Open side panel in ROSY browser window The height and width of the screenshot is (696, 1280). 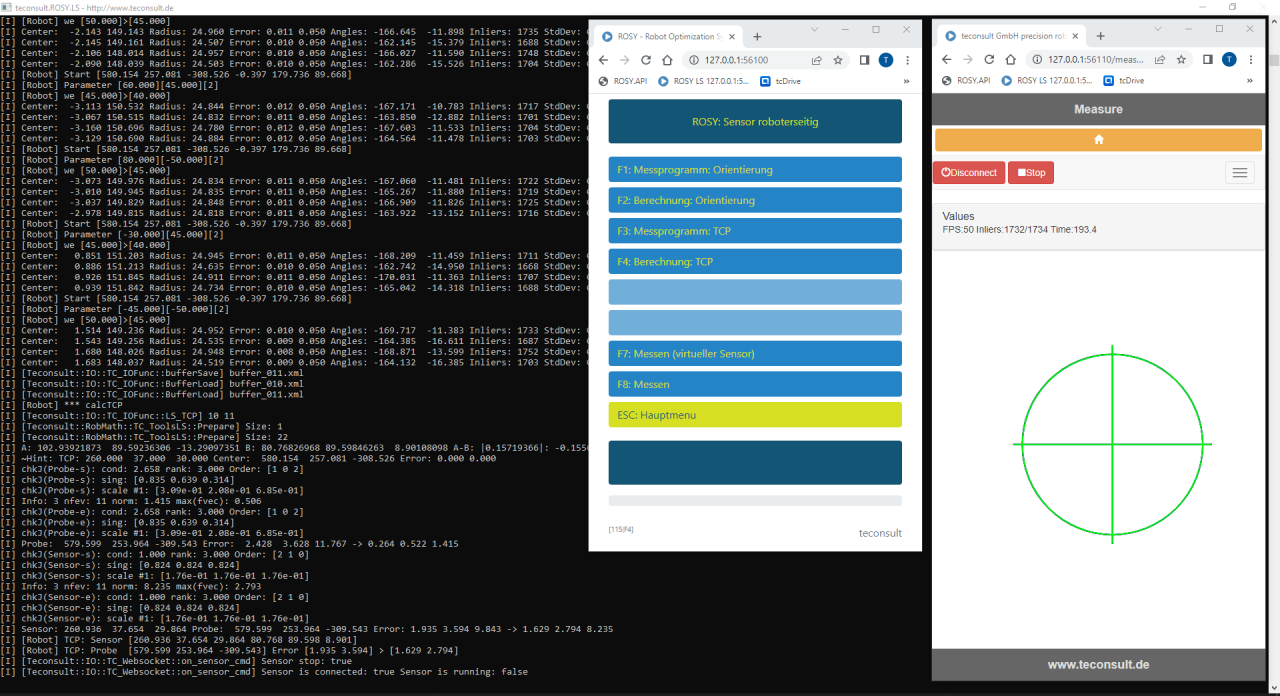point(864,60)
